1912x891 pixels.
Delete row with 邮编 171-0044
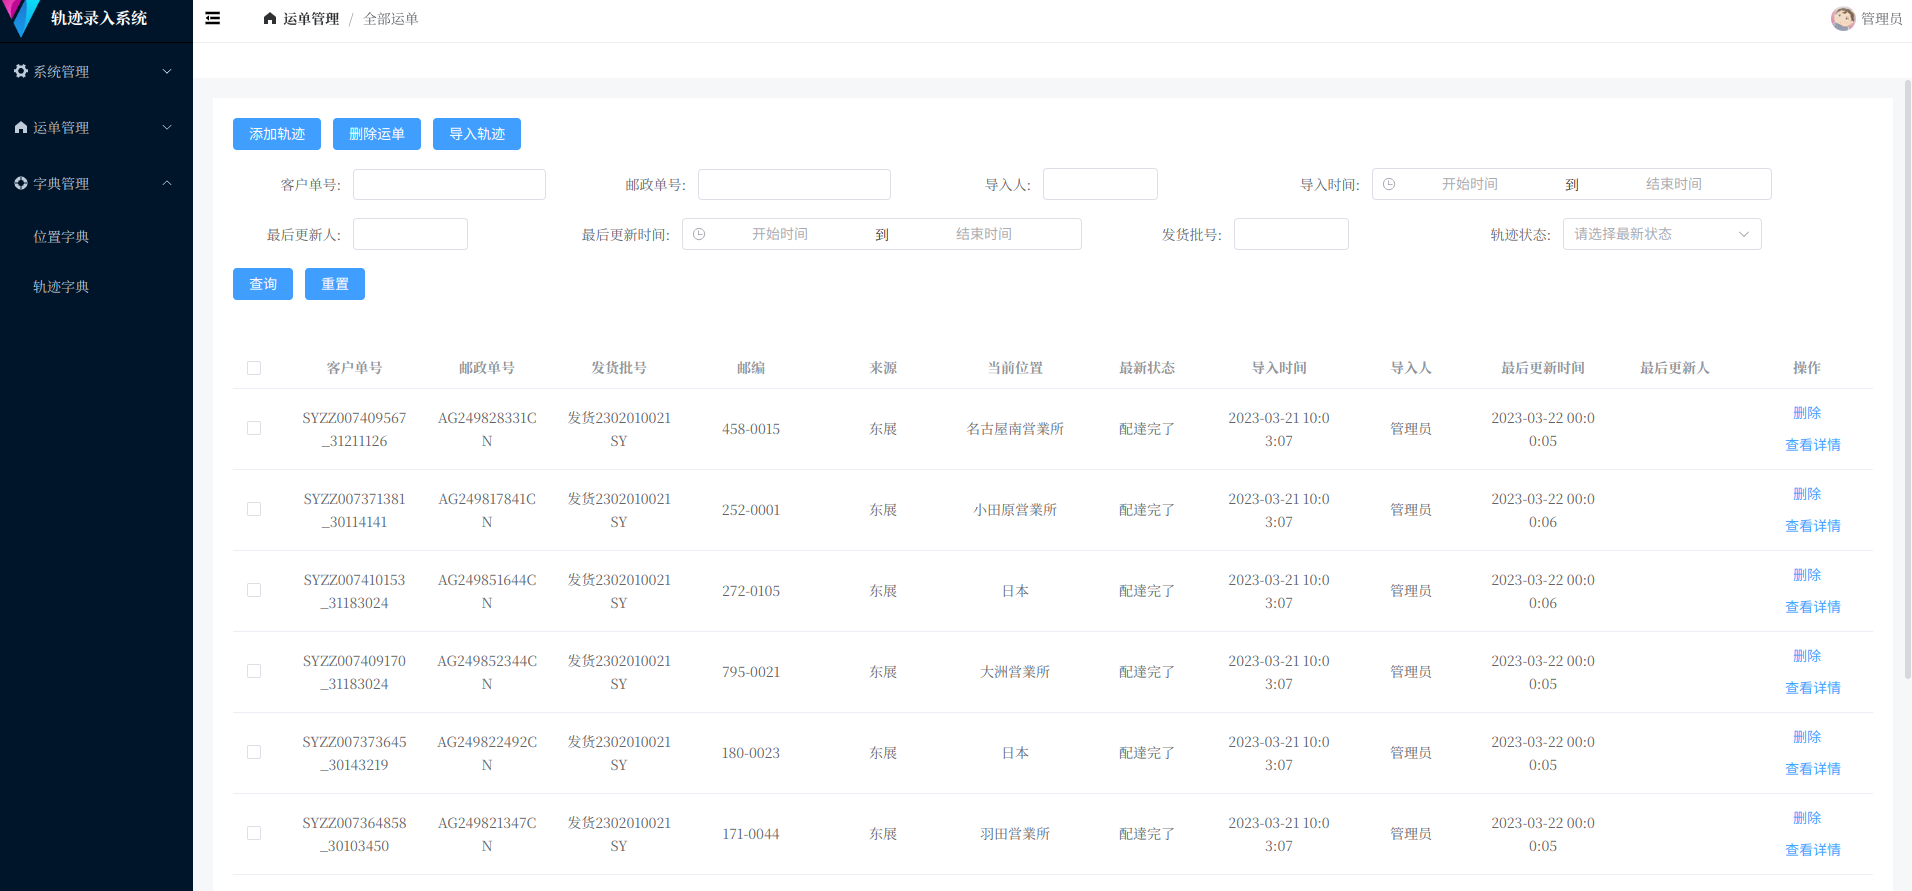1807,818
